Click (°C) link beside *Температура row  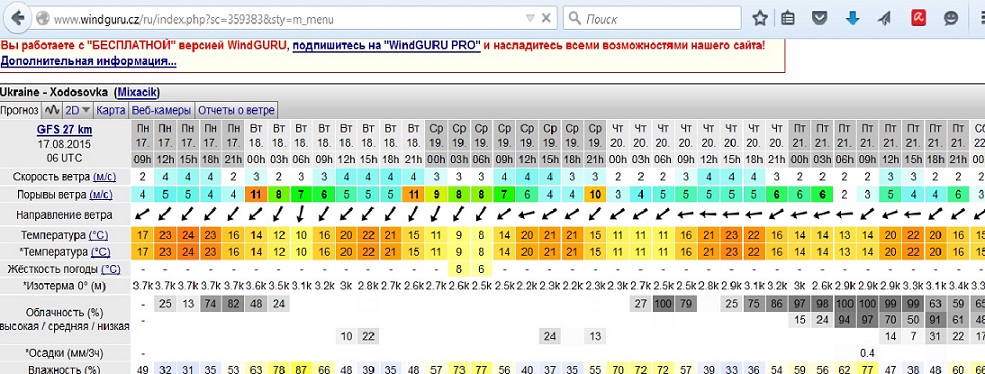(102, 252)
